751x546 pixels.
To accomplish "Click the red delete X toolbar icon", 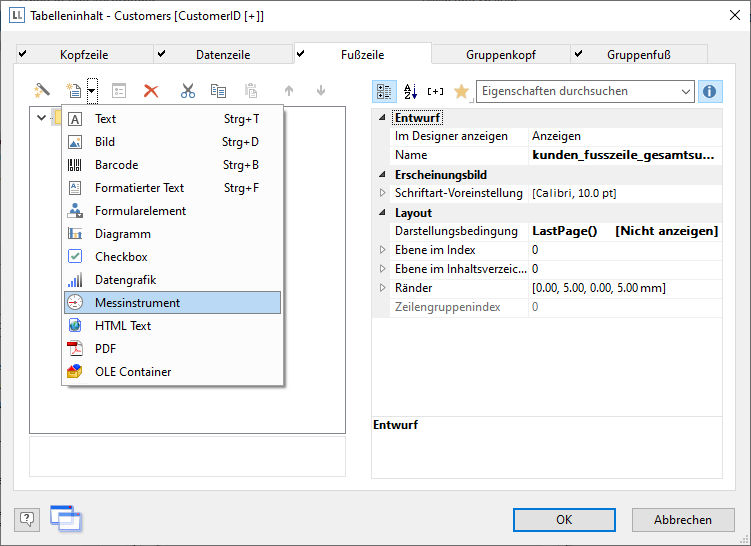I will coord(151,91).
